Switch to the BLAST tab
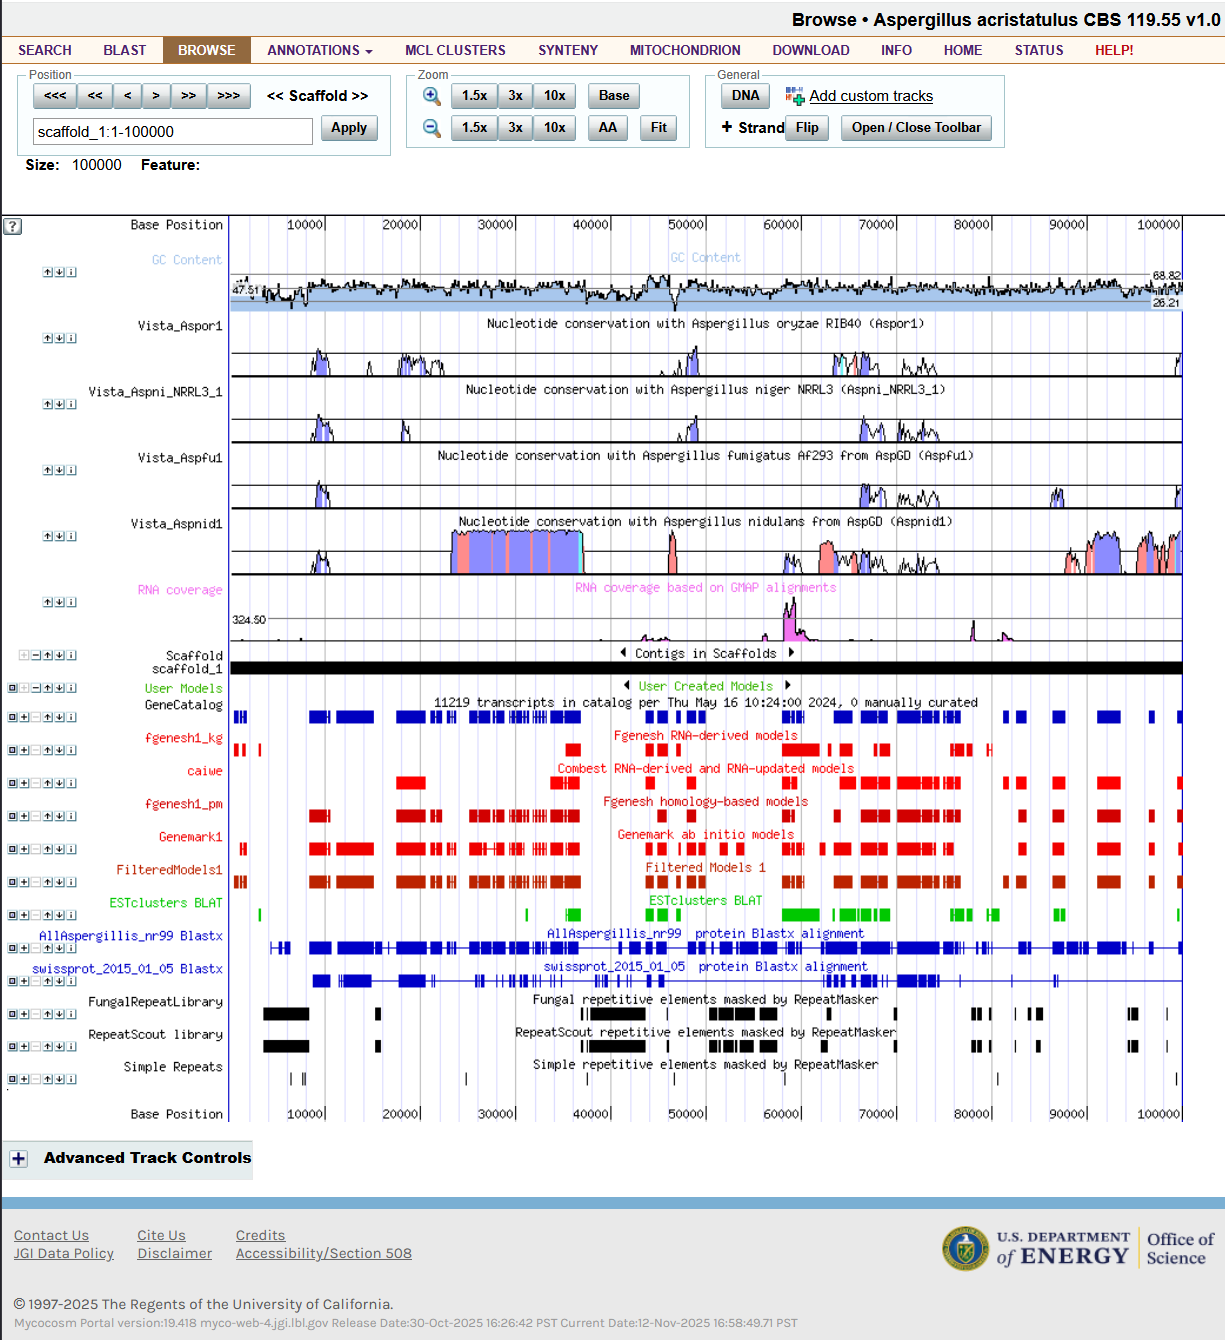1225x1340 pixels. [x=124, y=50]
